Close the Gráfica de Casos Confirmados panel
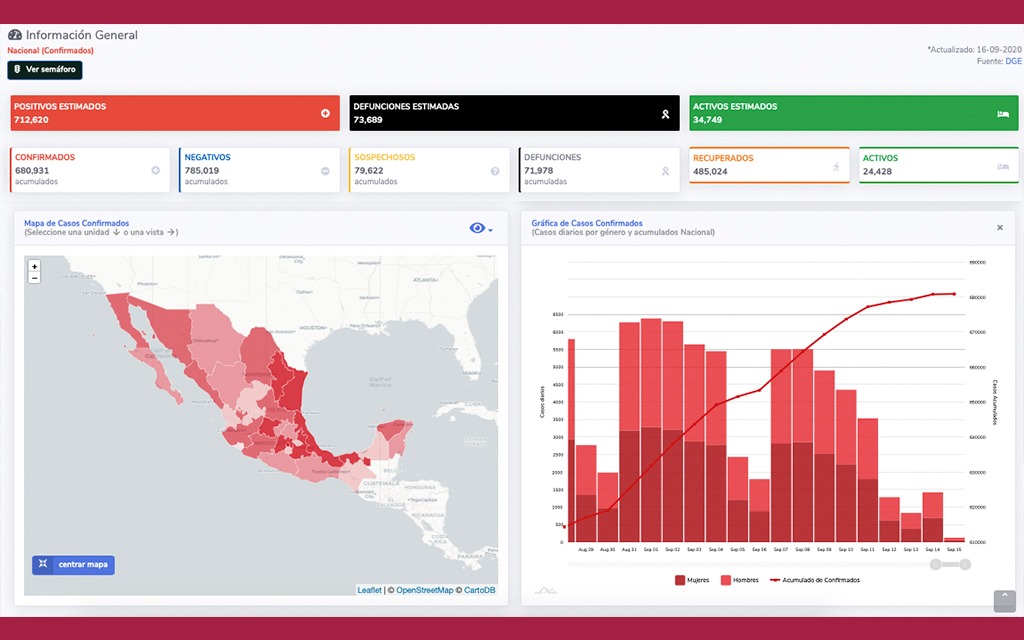1024x640 pixels. [x=999, y=228]
